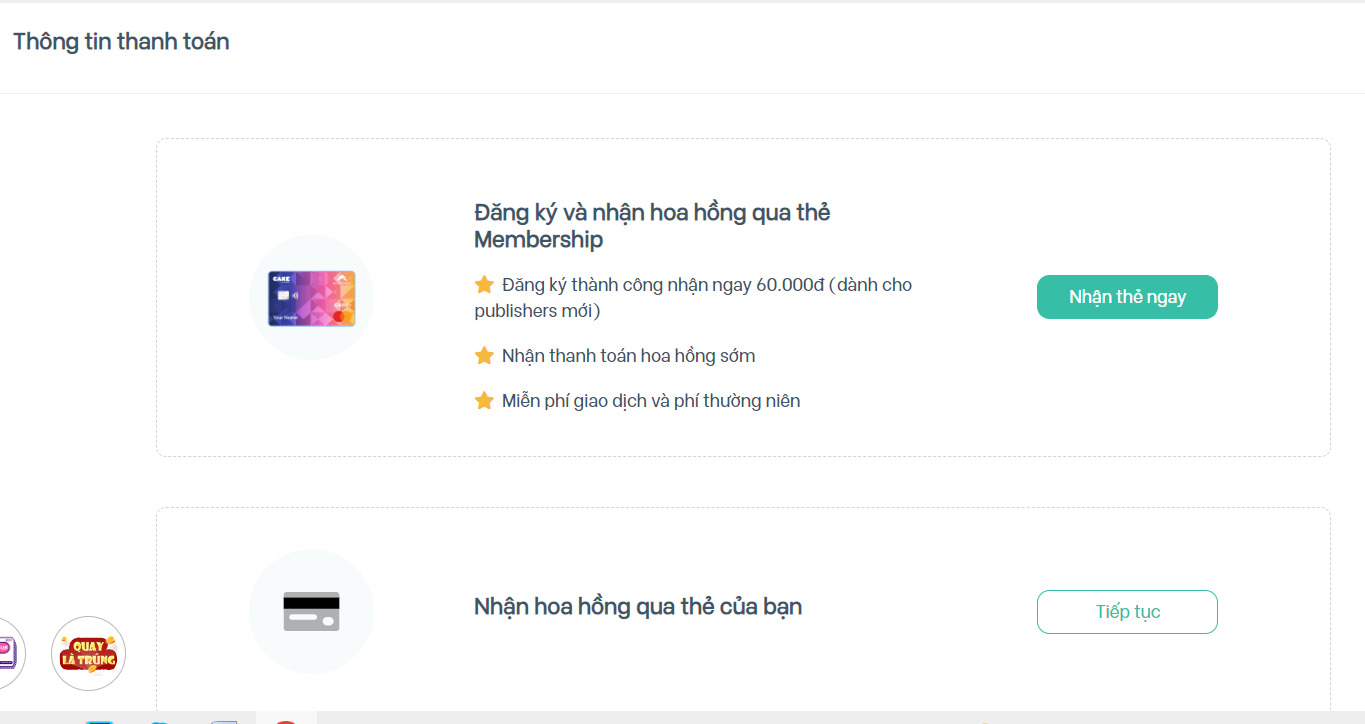Click the "Nhận thẻ ngay" button
This screenshot has width=1365, height=724.
point(1126,297)
